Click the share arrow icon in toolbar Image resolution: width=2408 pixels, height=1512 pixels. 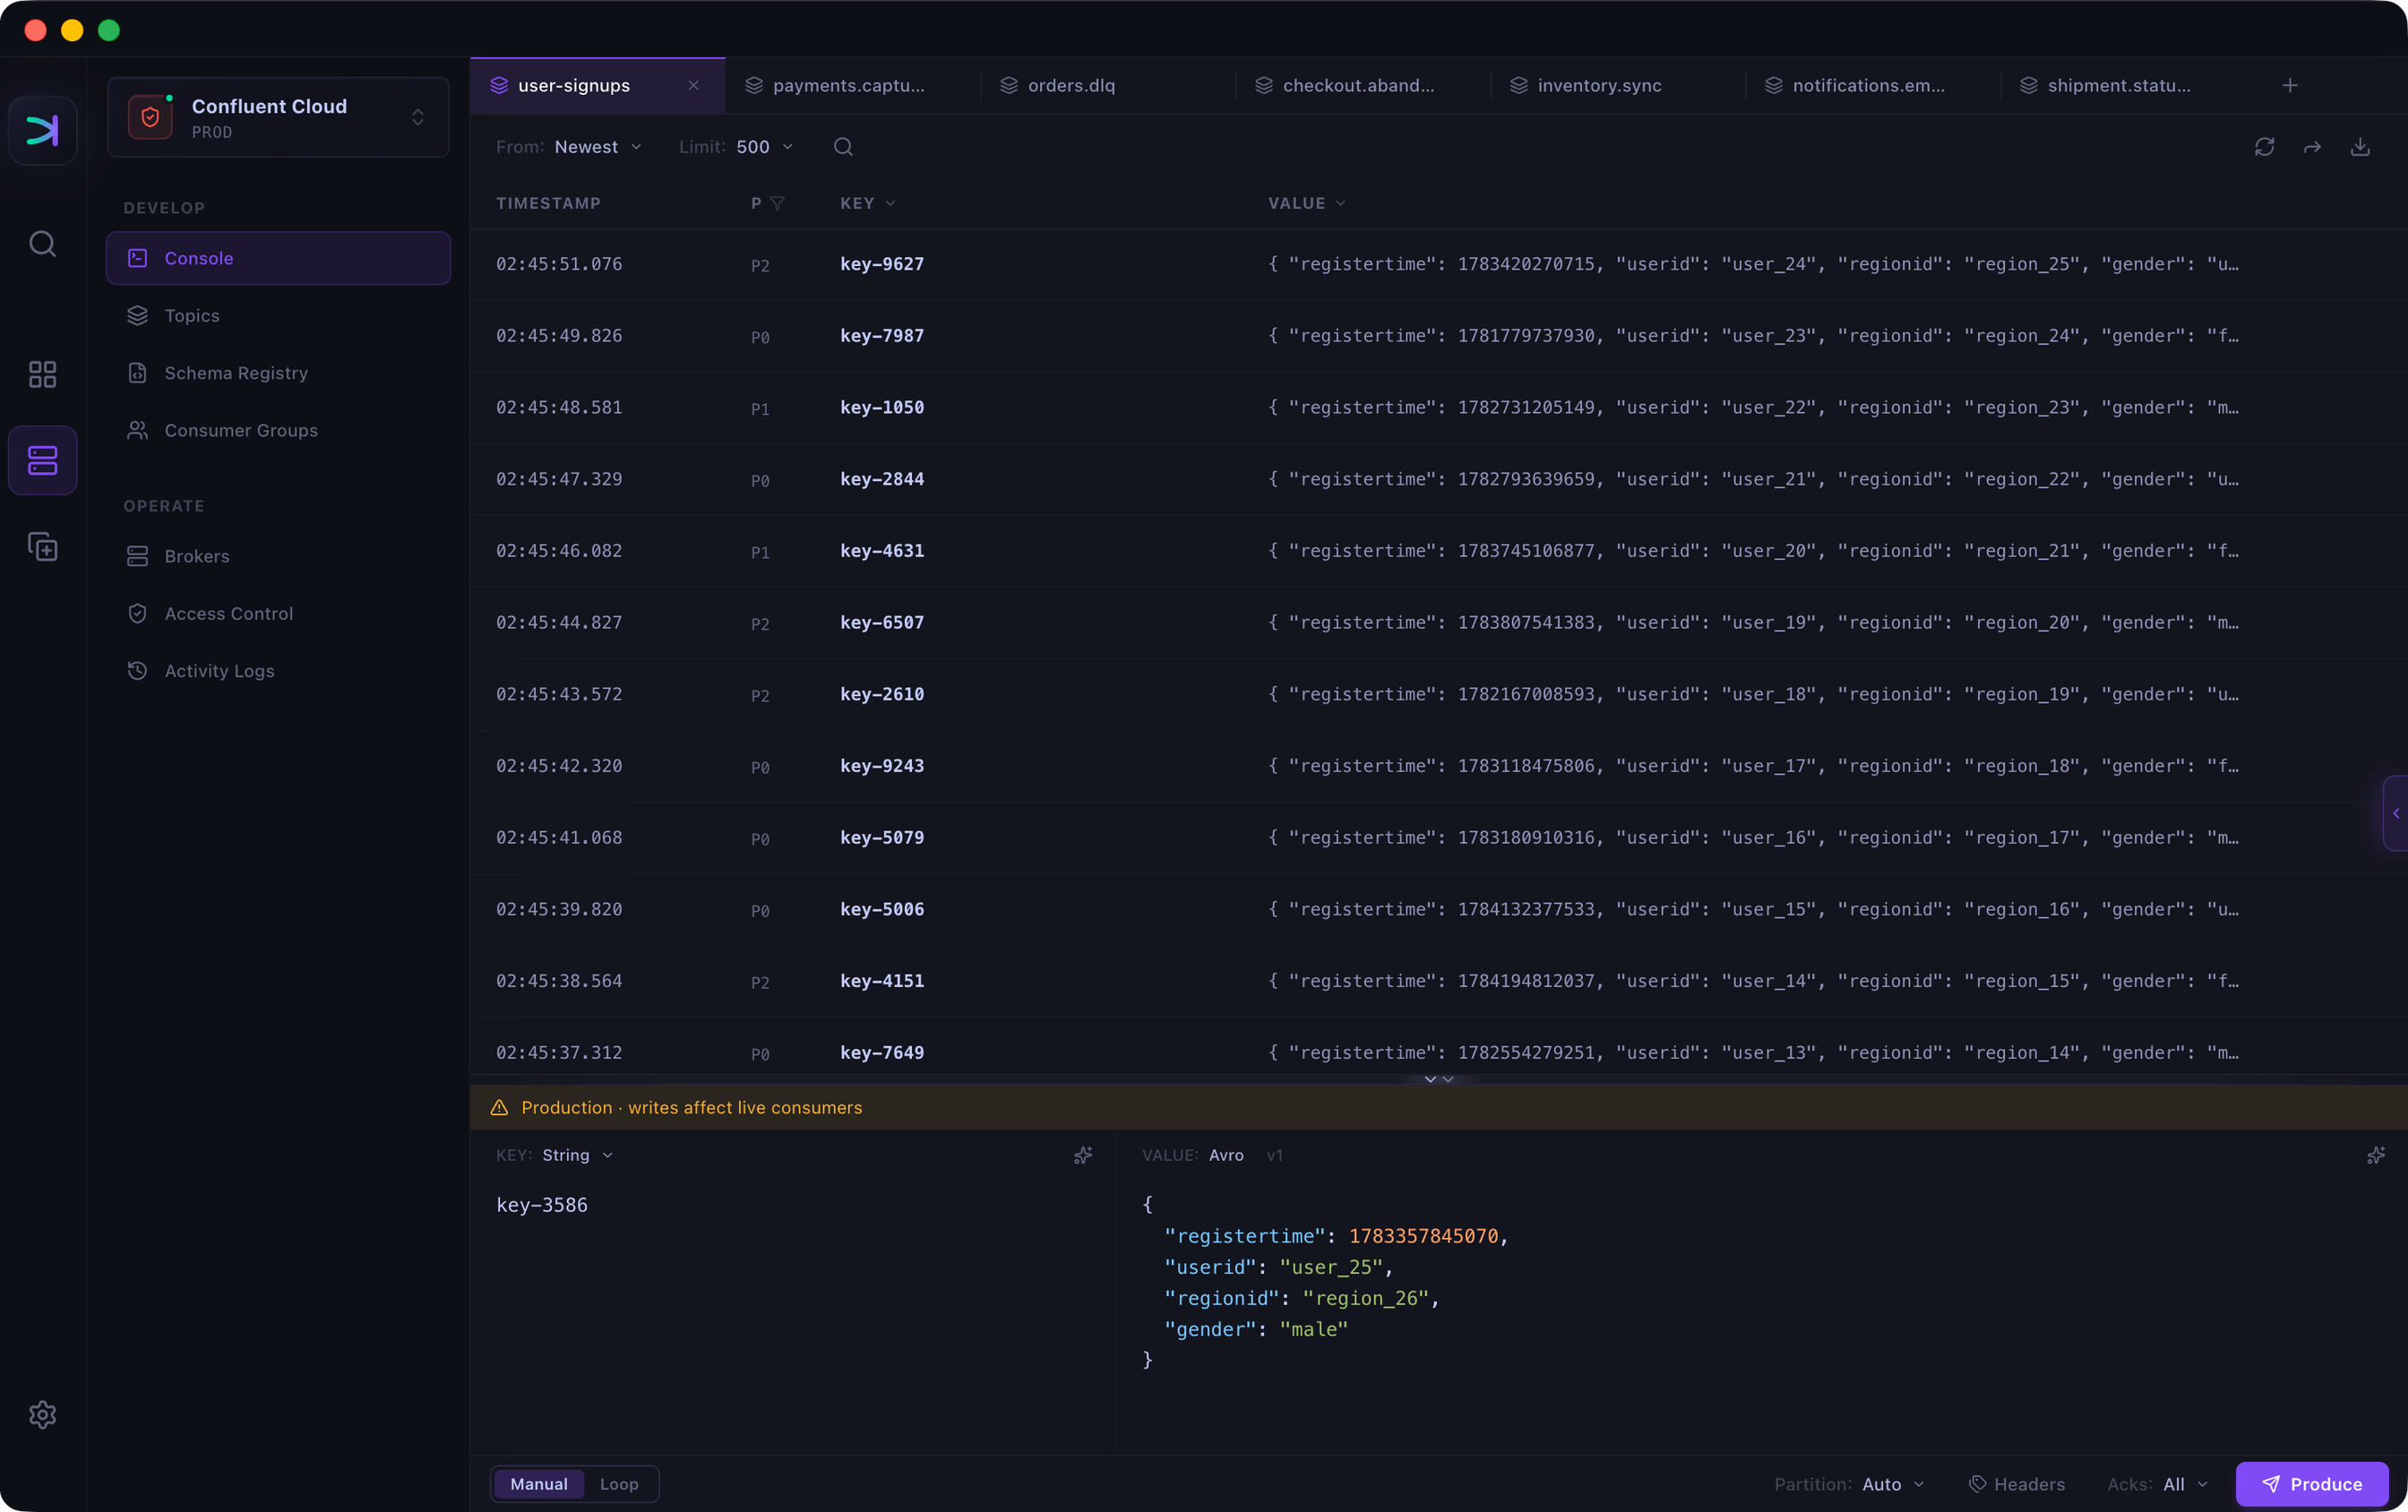coord(2312,147)
